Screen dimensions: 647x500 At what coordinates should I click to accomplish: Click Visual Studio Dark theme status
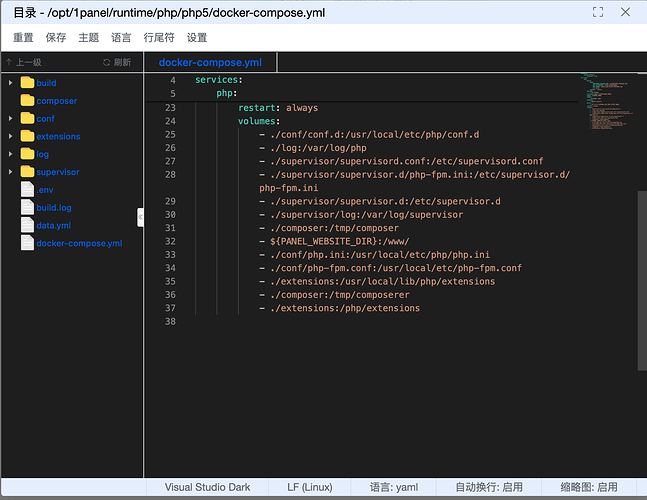pos(207,487)
